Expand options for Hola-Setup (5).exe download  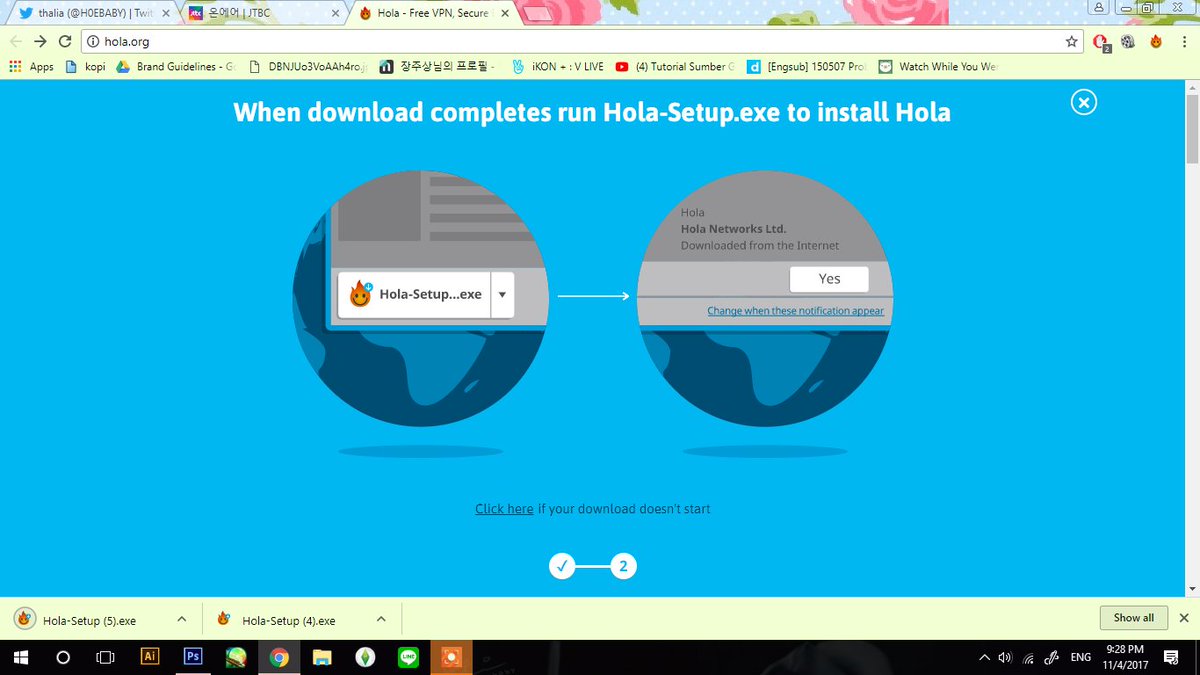tap(182, 619)
